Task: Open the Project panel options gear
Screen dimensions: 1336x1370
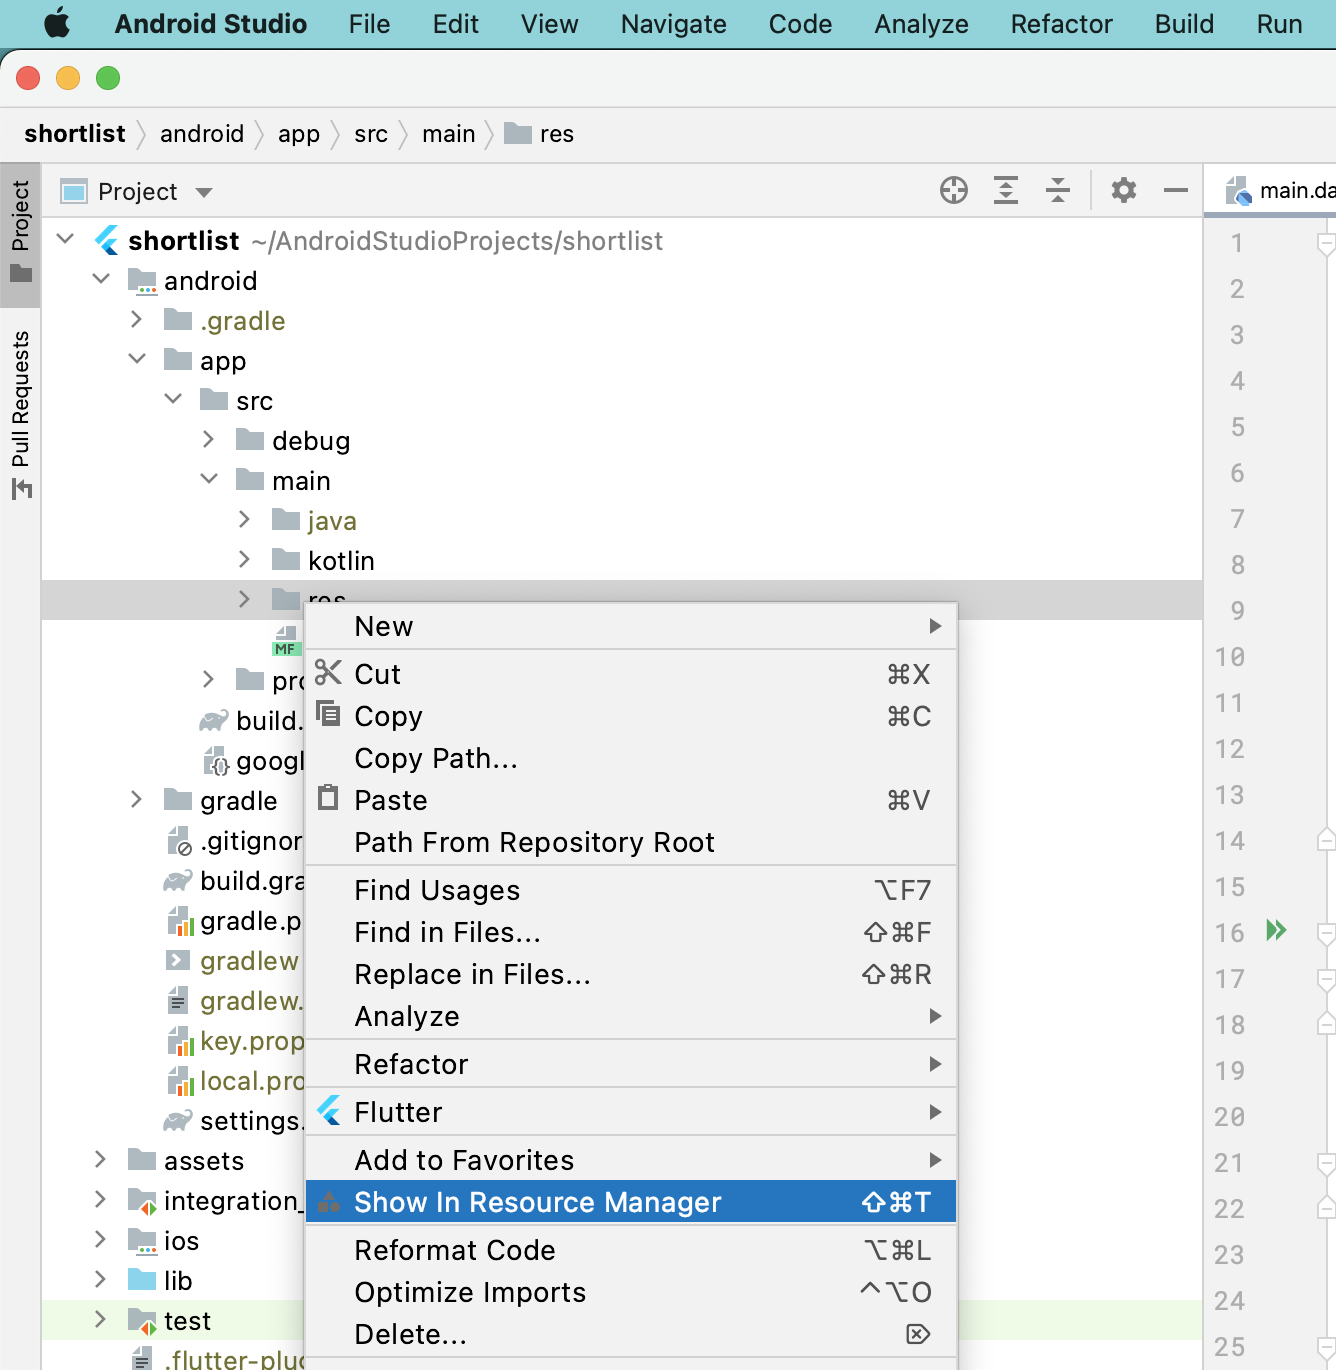Action: pos(1124,190)
